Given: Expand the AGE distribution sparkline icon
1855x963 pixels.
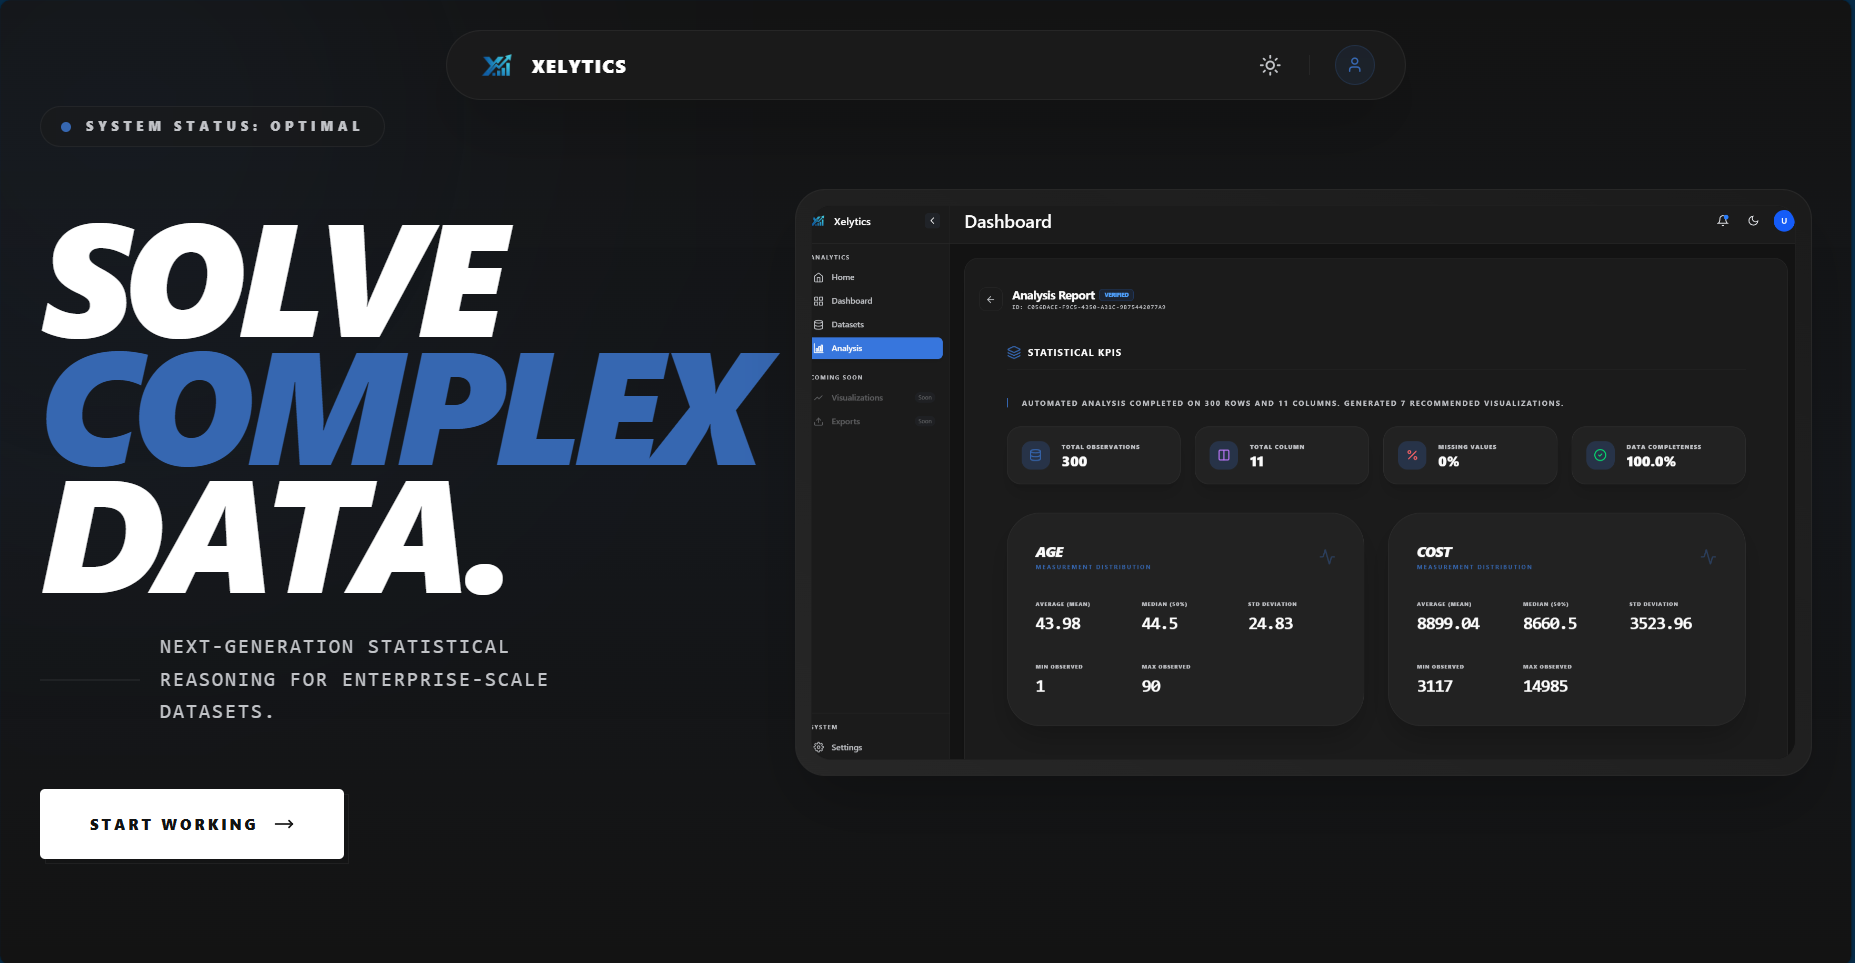Looking at the screenshot, I should (x=1327, y=555).
